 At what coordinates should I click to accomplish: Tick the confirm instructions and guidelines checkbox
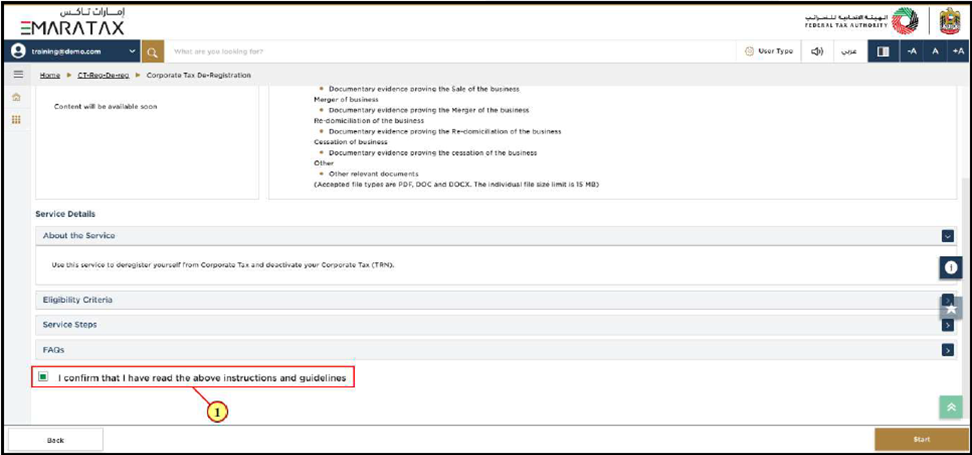point(43,378)
